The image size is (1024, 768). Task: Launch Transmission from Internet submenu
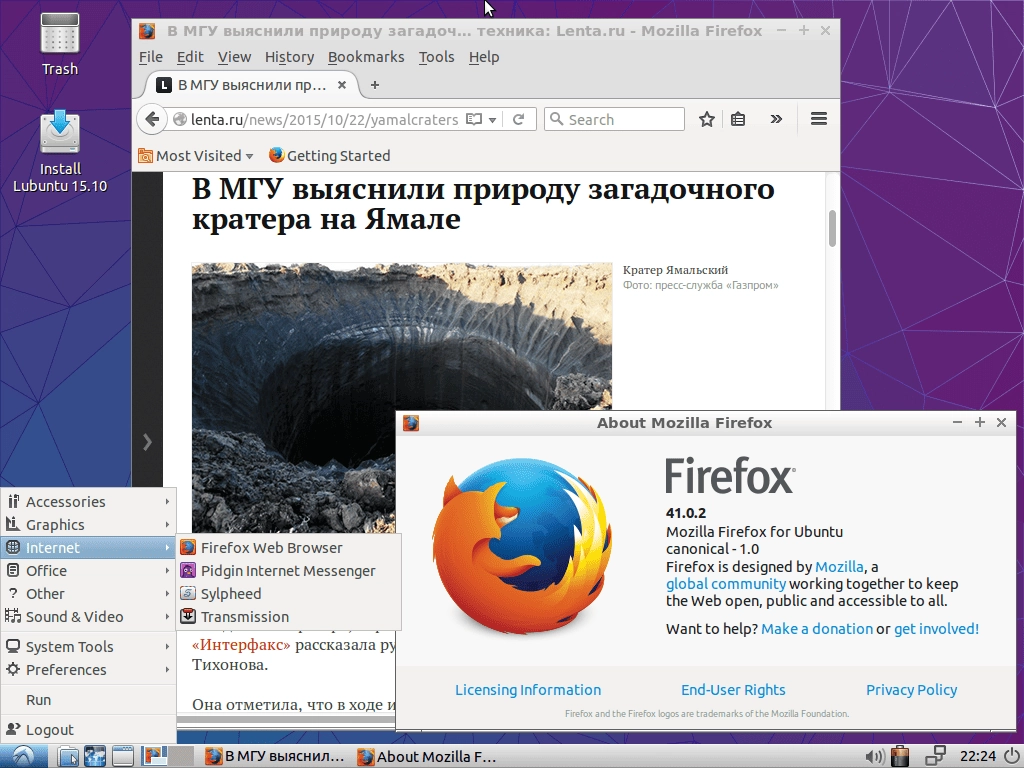pos(289,616)
